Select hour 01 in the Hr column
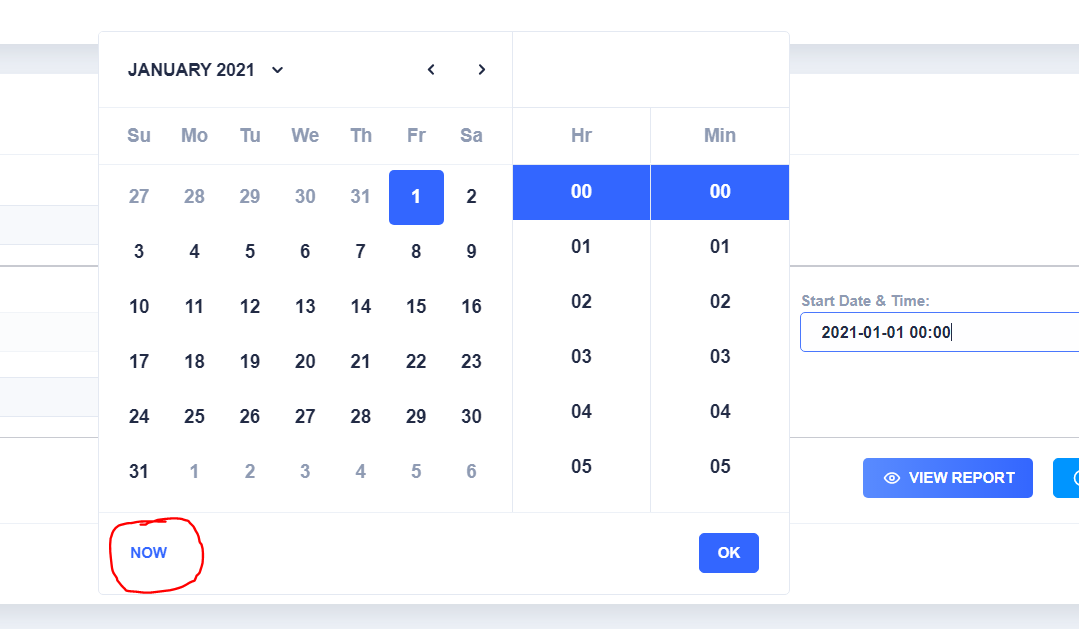The width and height of the screenshot is (1079, 629). click(581, 246)
